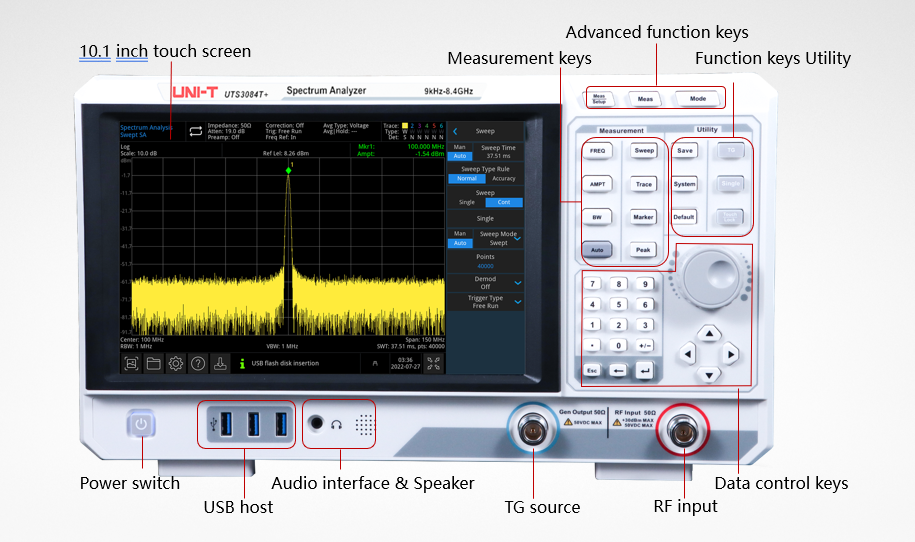Push the right arrow key
915x542 pixels.
[731, 354]
